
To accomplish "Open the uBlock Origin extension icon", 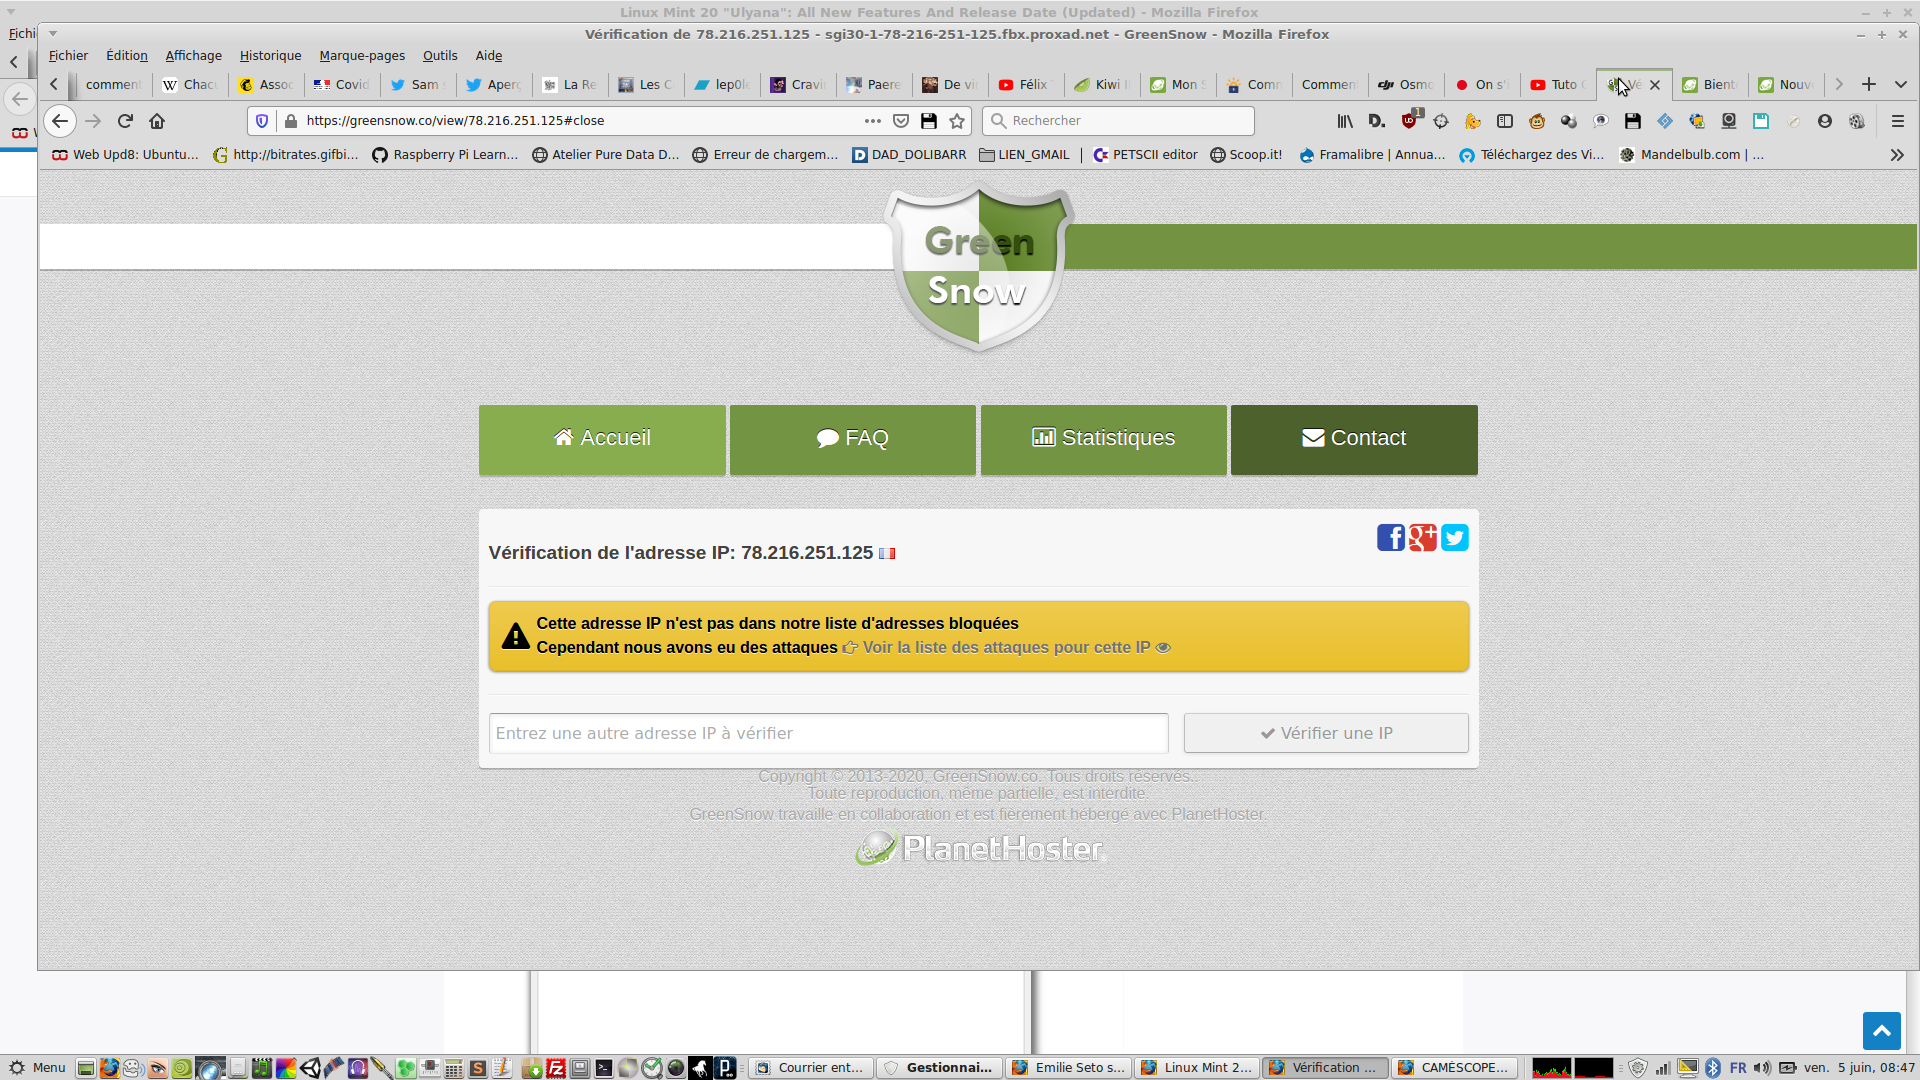I will (x=1409, y=121).
